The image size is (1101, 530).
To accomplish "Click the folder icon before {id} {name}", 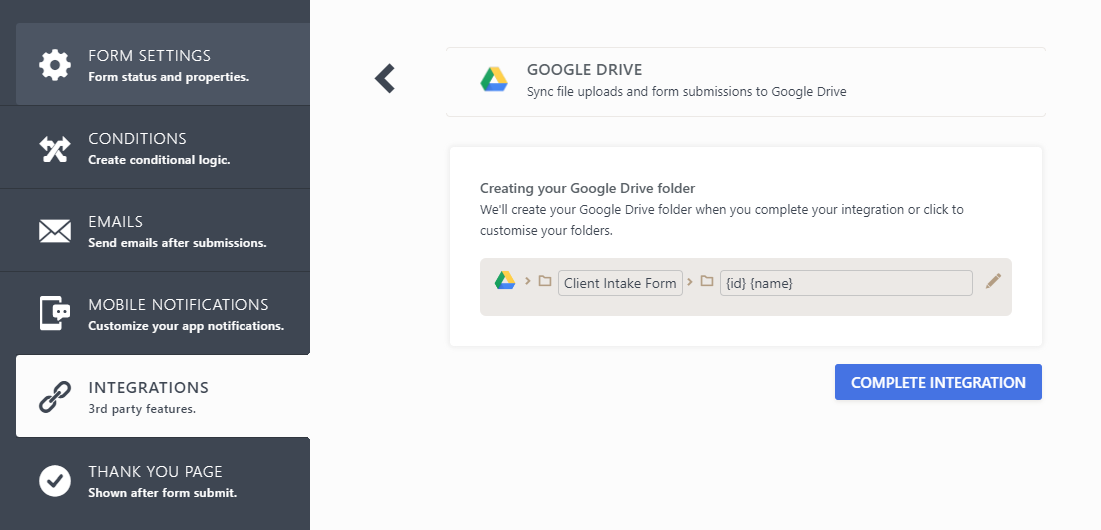I will click(x=707, y=281).
